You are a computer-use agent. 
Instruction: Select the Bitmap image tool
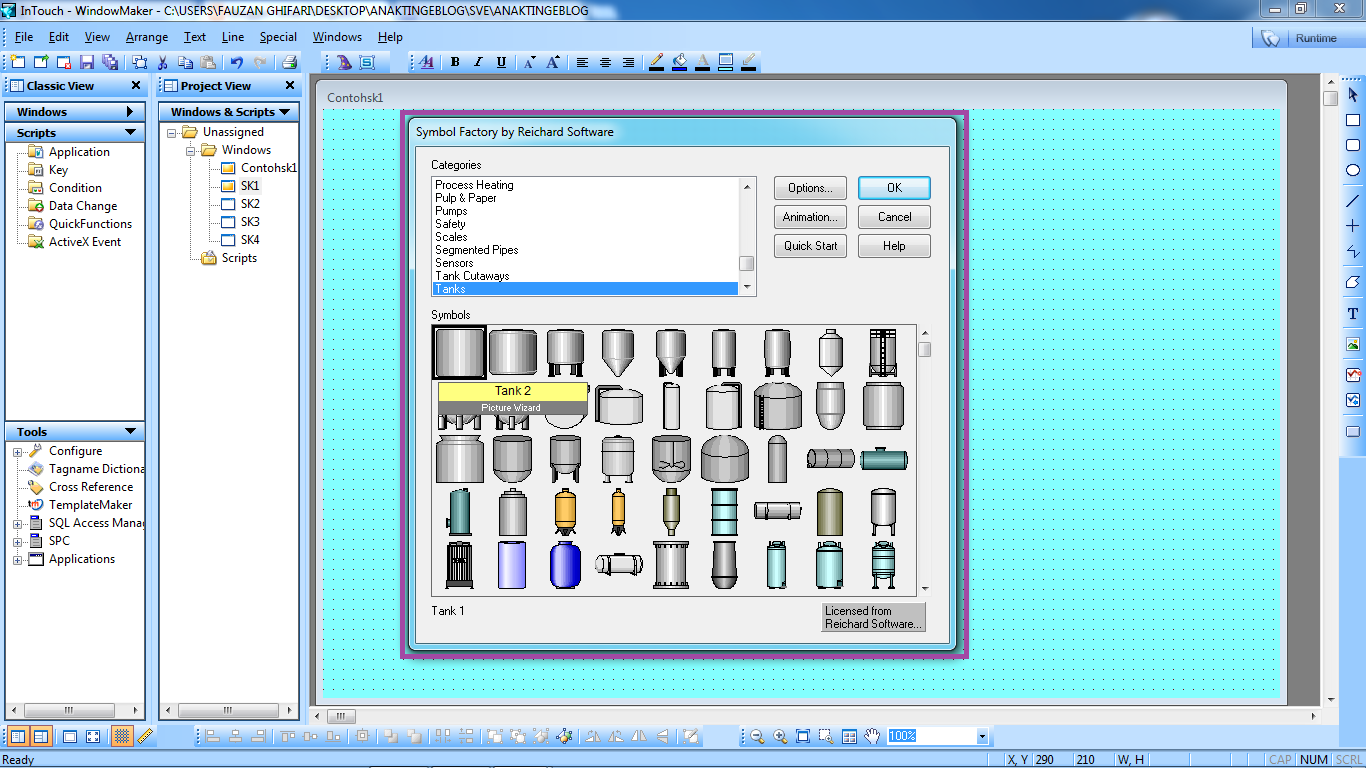[1353, 344]
